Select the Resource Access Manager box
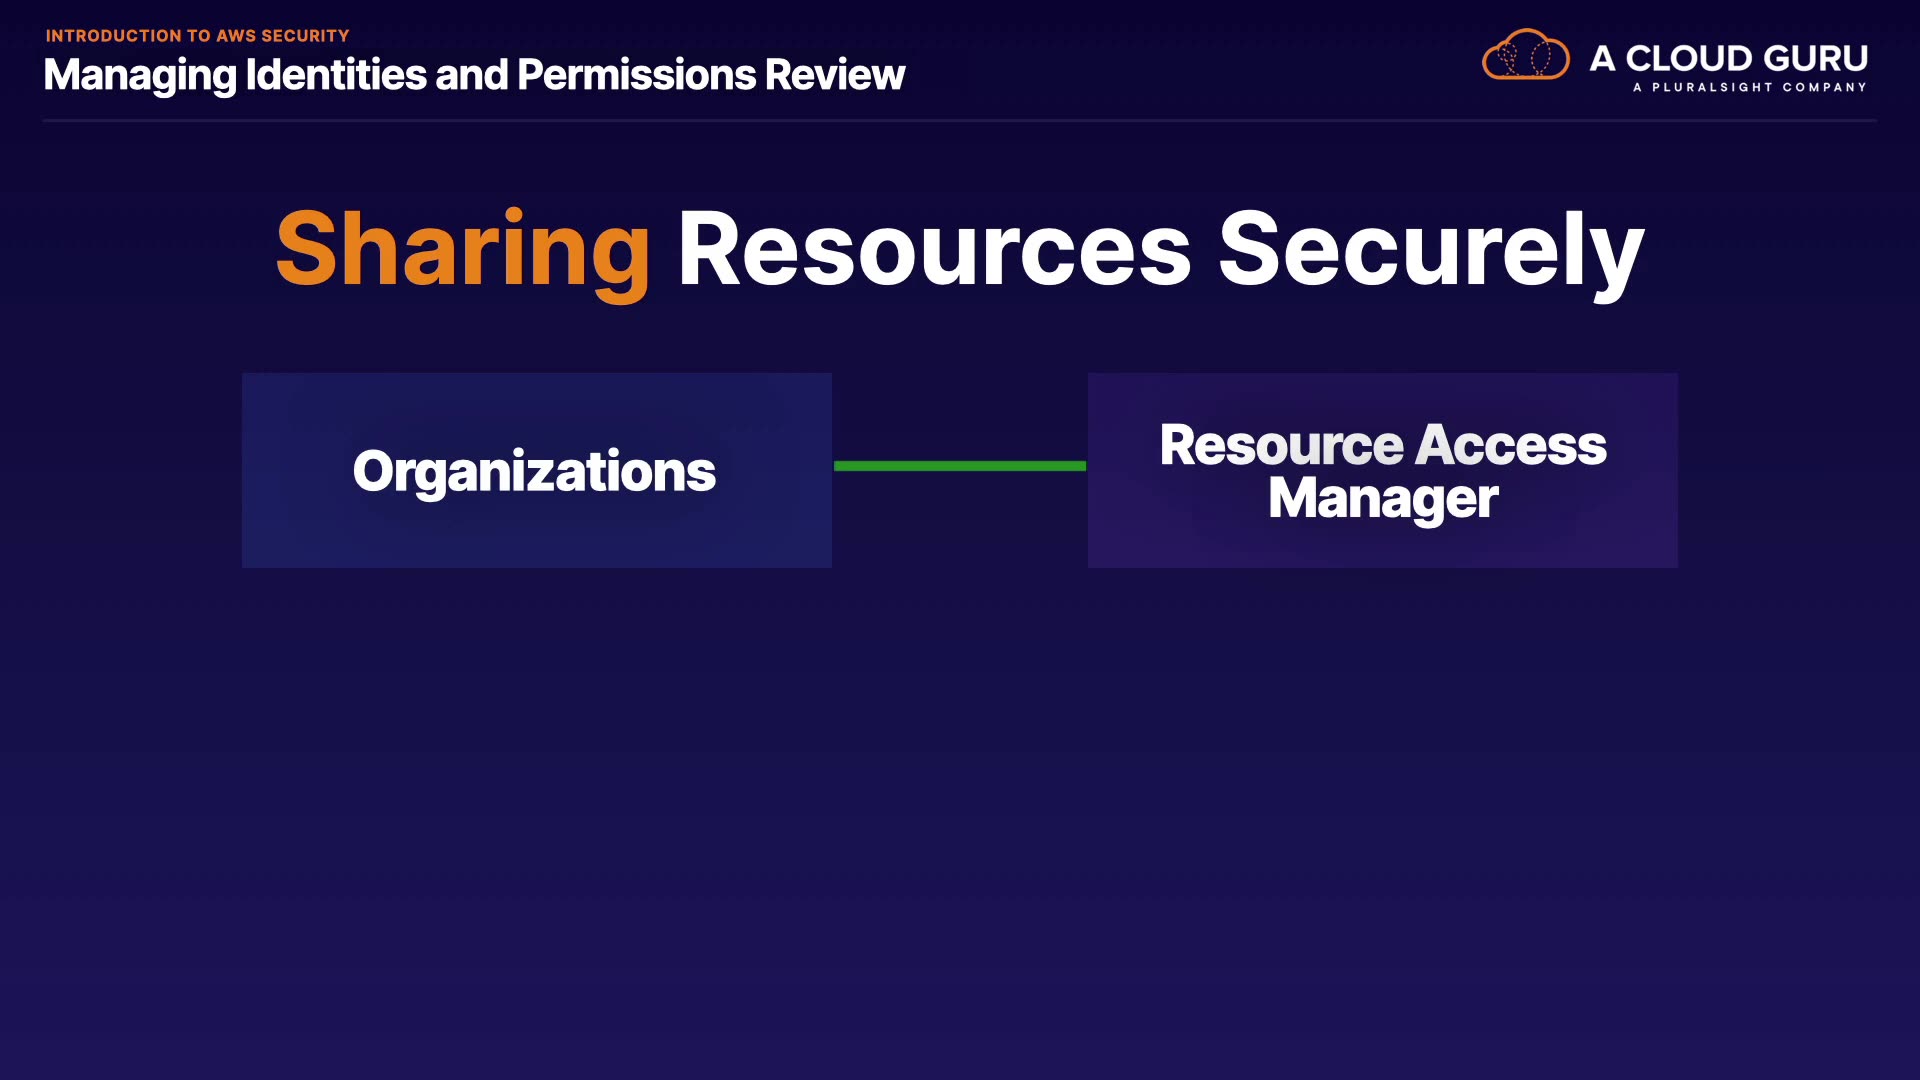The height and width of the screenshot is (1080, 1920). tap(1382, 470)
